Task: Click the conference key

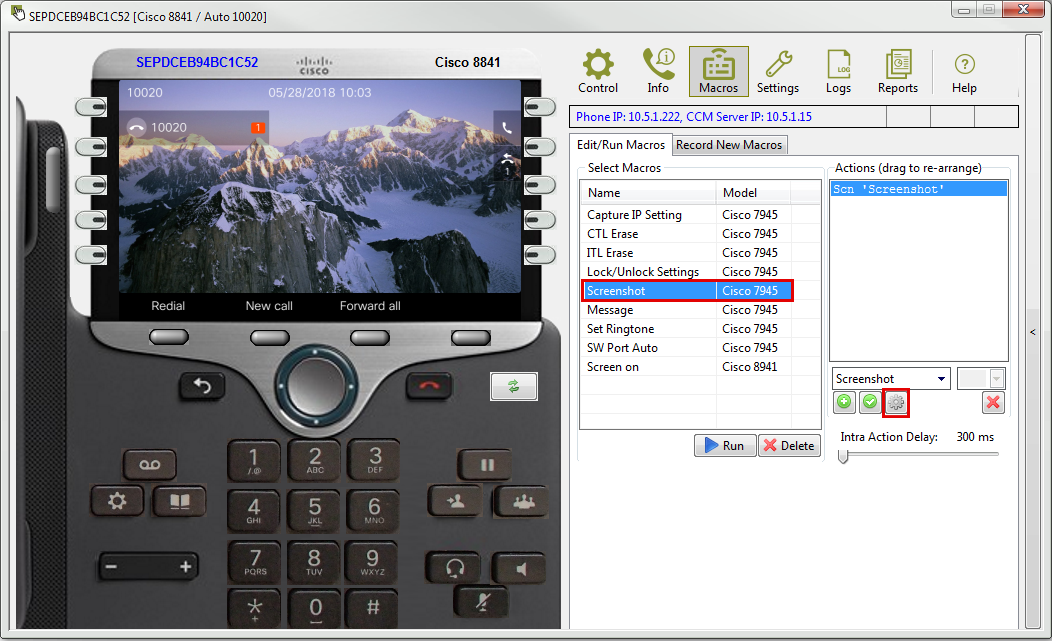Action: coord(523,501)
